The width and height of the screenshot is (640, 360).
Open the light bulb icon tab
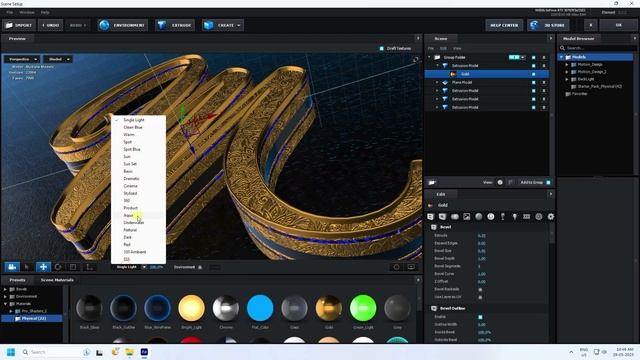click(515, 217)
